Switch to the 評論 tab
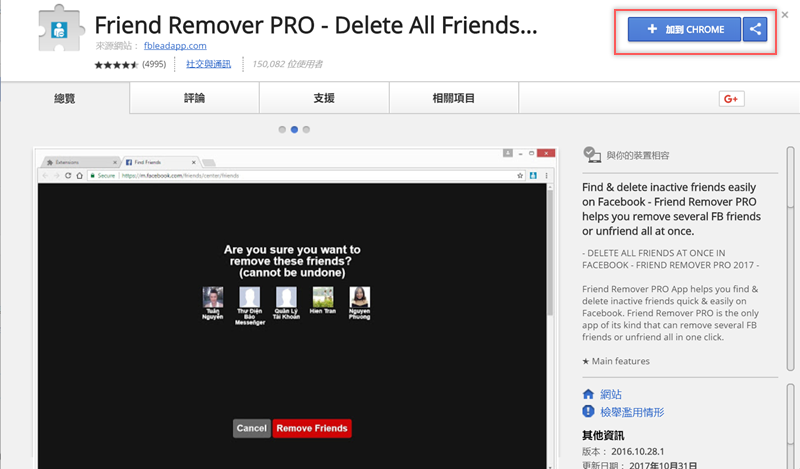This screenshot has height=469, width=800. [x=194, y=98]
